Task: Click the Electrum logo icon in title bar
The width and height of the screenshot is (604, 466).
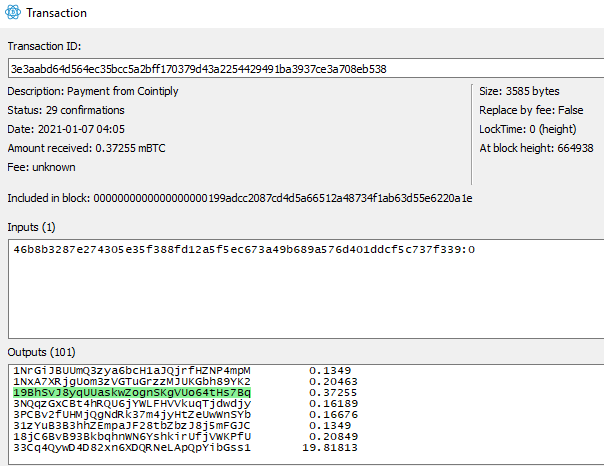Action: [13, 12]
